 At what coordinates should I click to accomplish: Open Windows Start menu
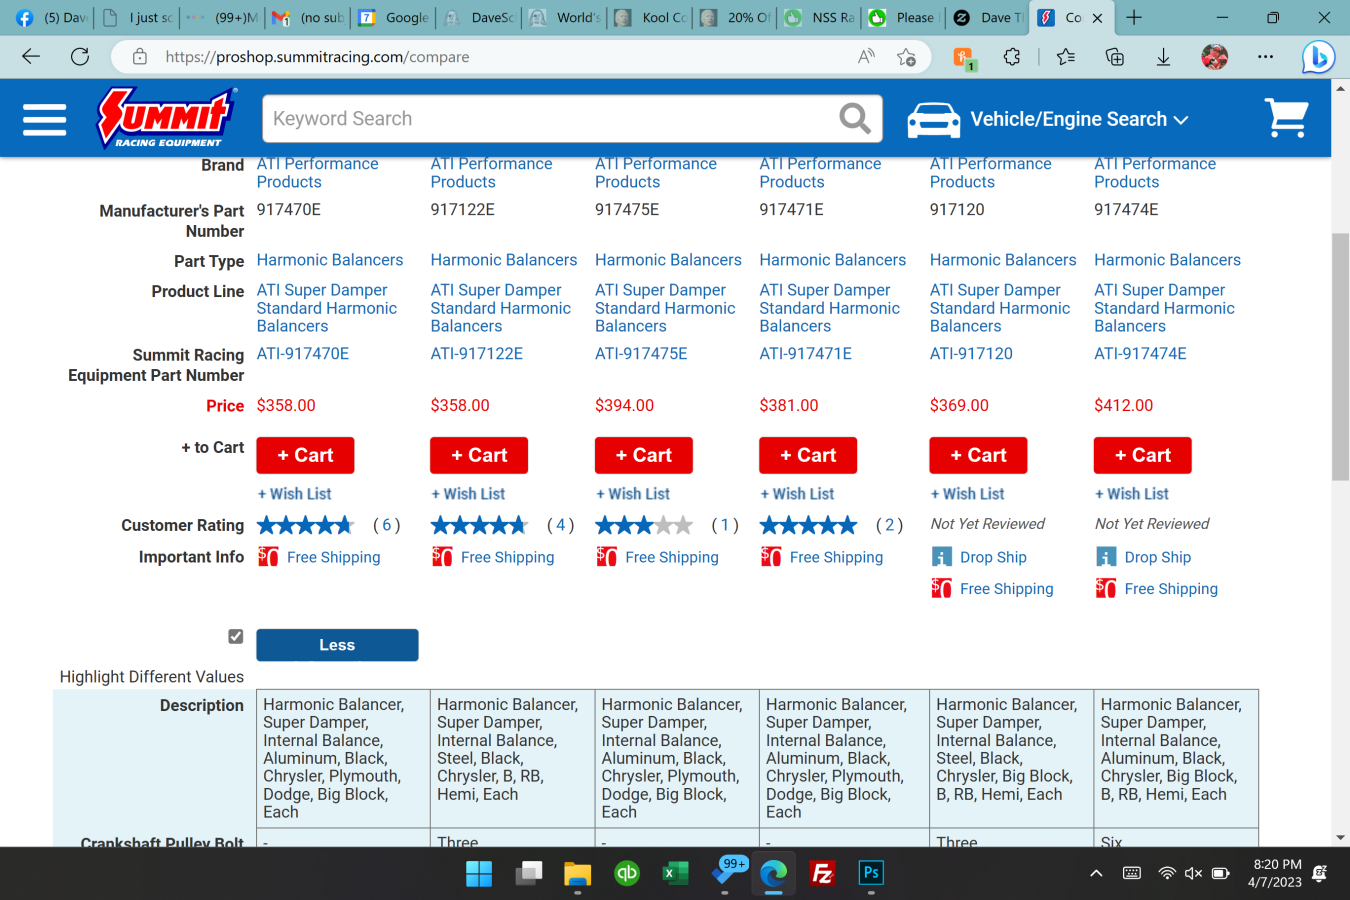[479, 873]
